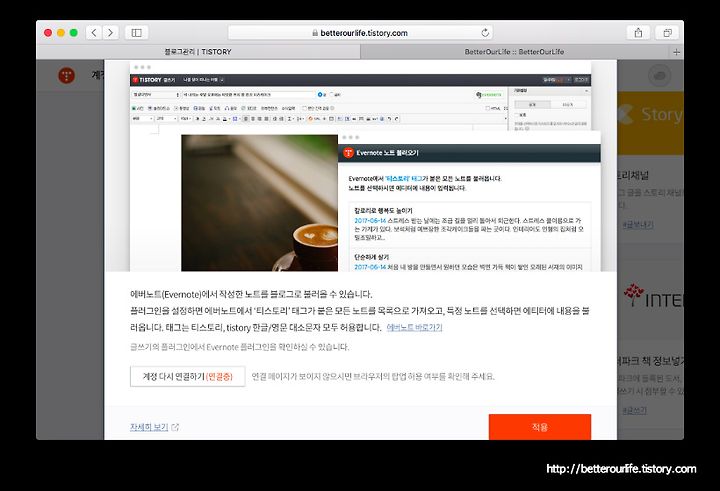Toggle the Safari sidebar button
This screenshot has height=491, width=720.
136,33
